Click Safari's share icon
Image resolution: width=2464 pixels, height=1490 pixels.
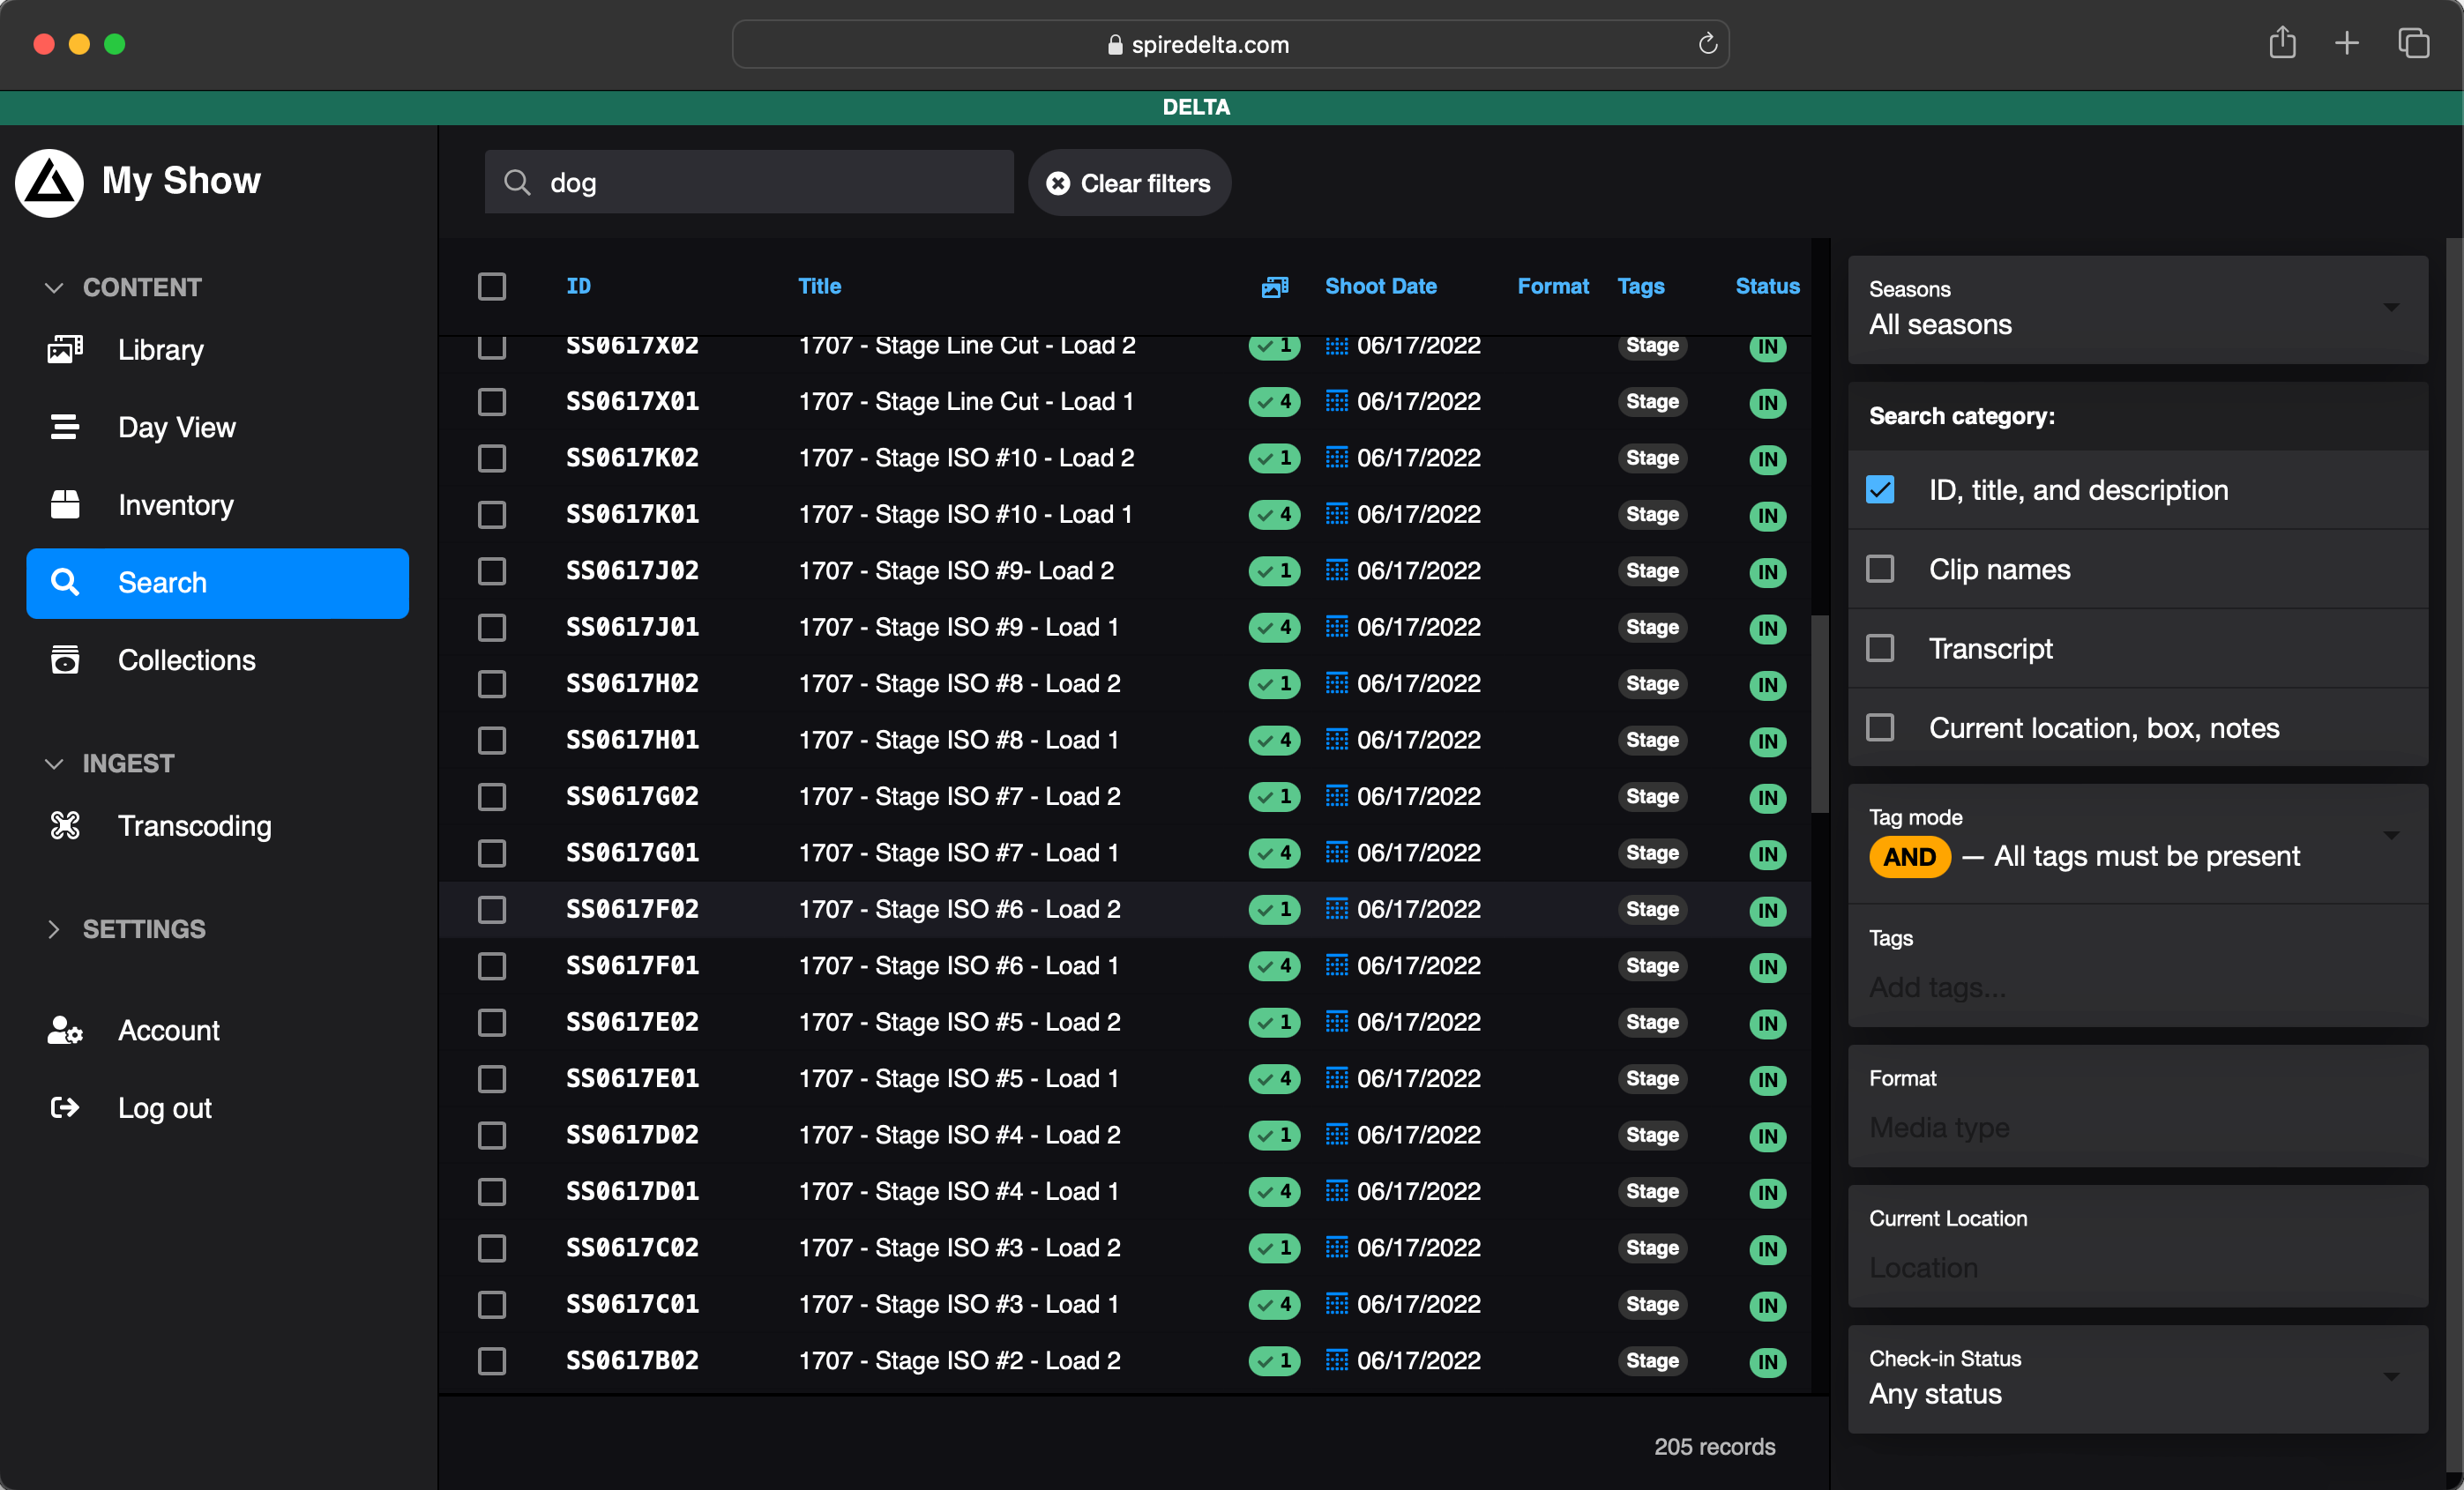coord(2282,44)
